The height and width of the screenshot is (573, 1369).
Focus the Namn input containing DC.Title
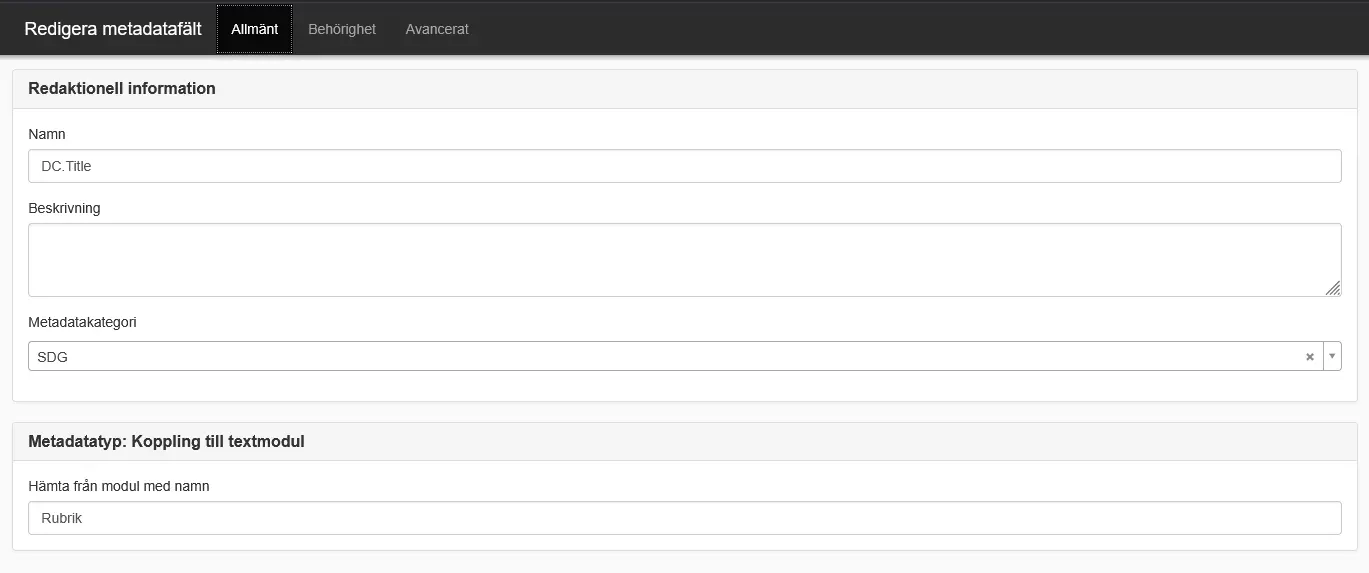point(684,166)
